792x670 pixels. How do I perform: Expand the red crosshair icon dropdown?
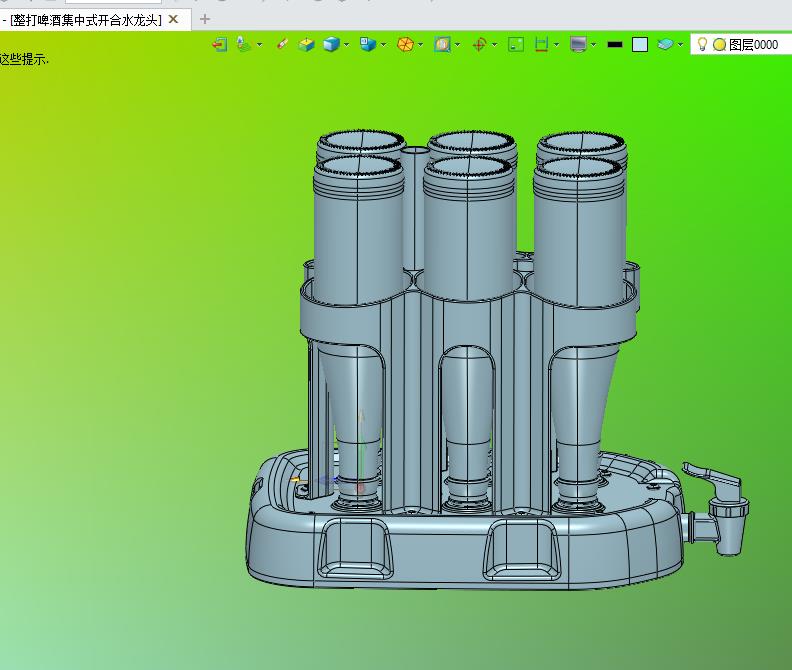[x=494, y=44]
